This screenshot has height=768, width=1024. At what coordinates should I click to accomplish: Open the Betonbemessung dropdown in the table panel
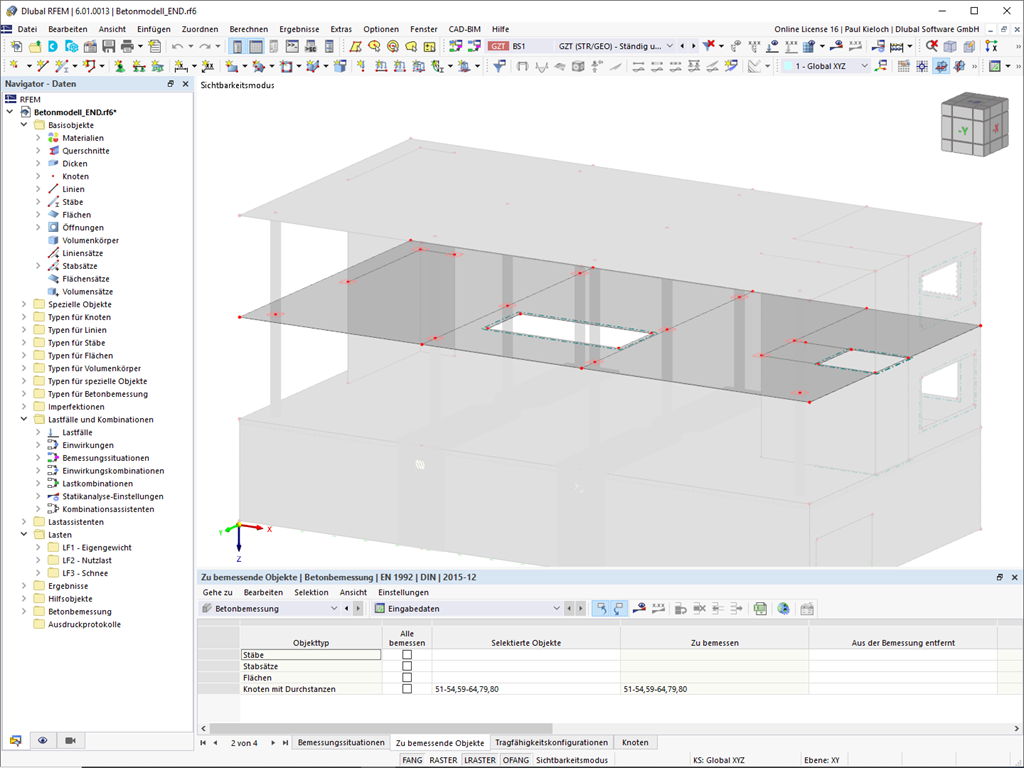click(334, 609)
